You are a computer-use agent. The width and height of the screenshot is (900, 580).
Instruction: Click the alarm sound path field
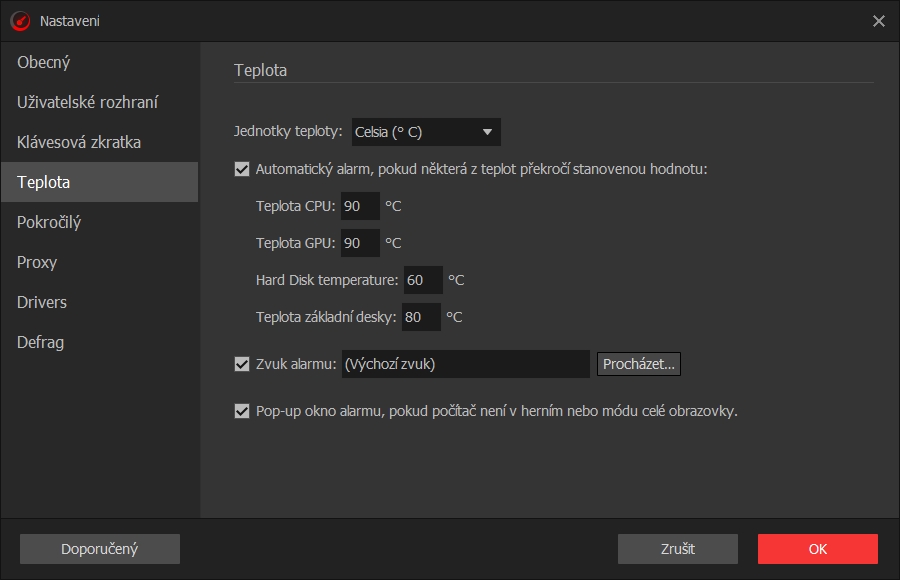[465, 364]
